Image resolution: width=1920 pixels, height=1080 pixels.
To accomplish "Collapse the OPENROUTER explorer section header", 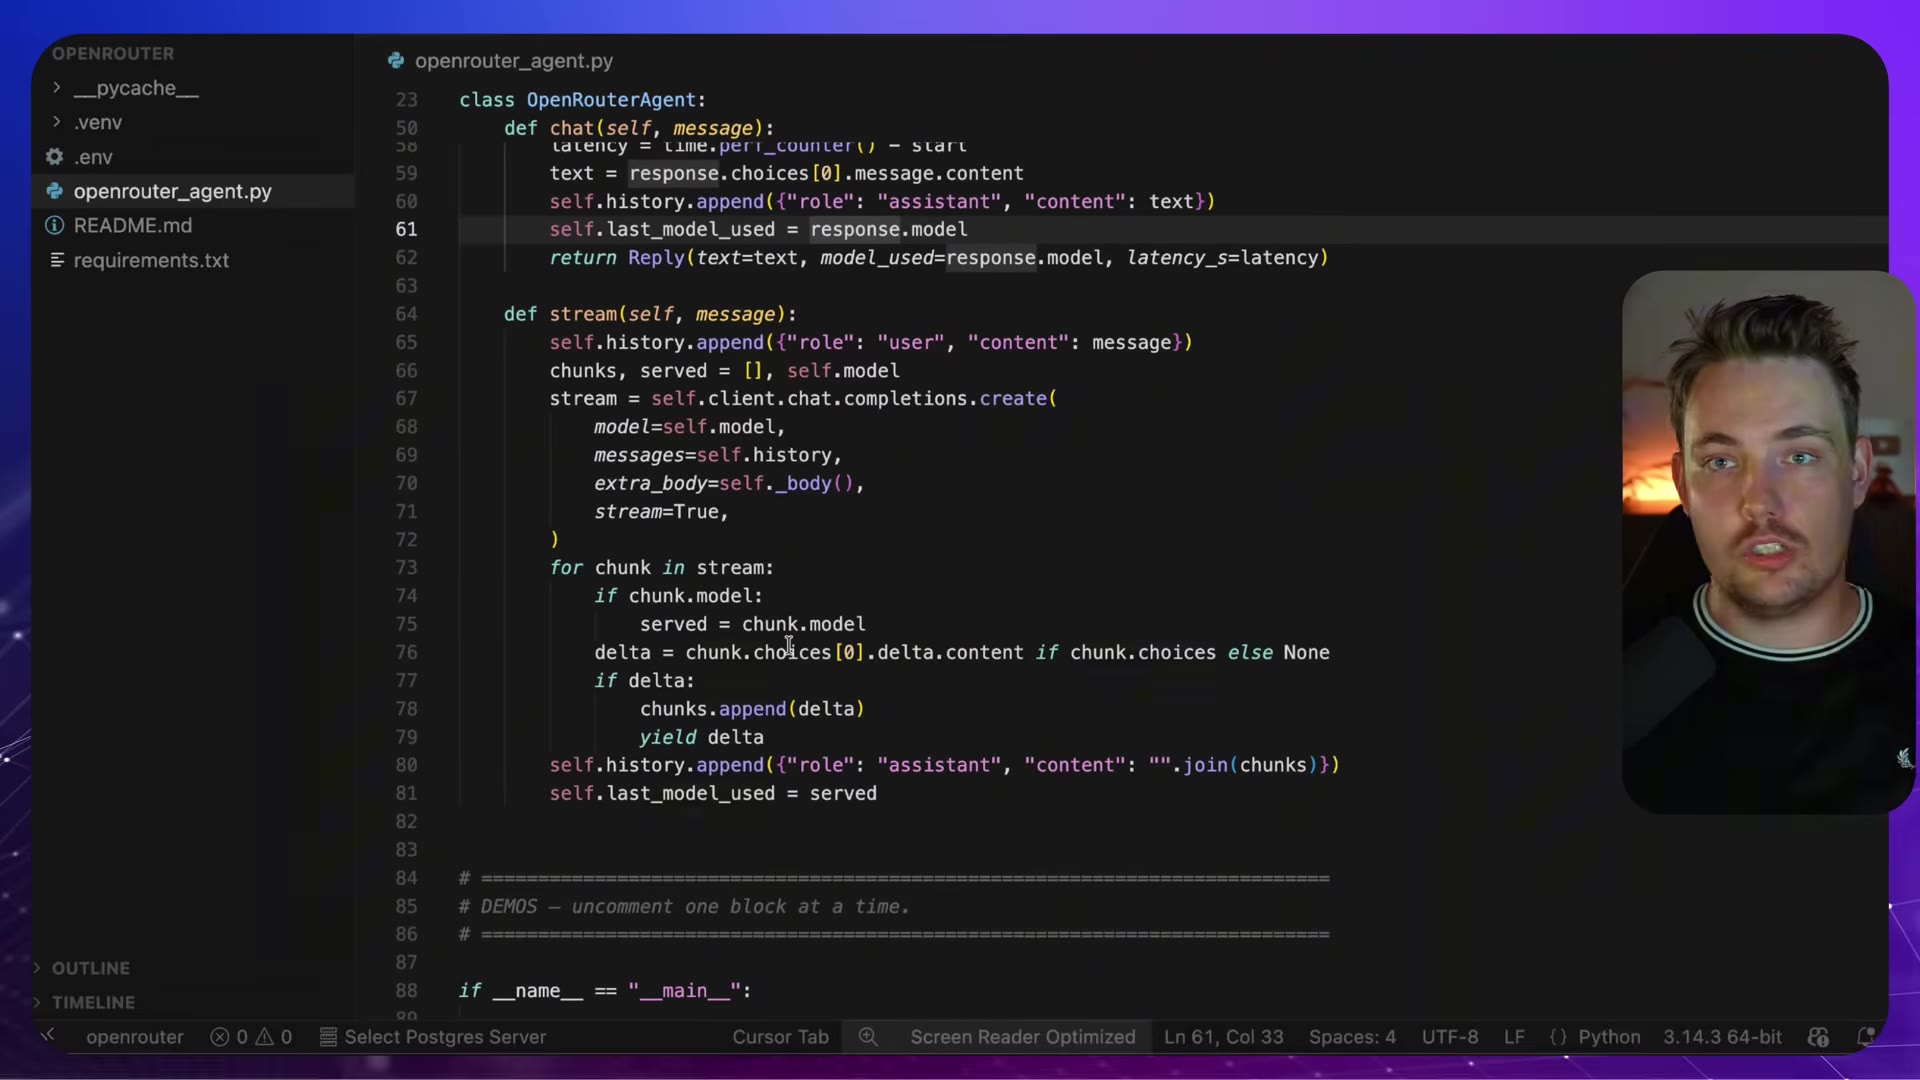I will (113, 53).
